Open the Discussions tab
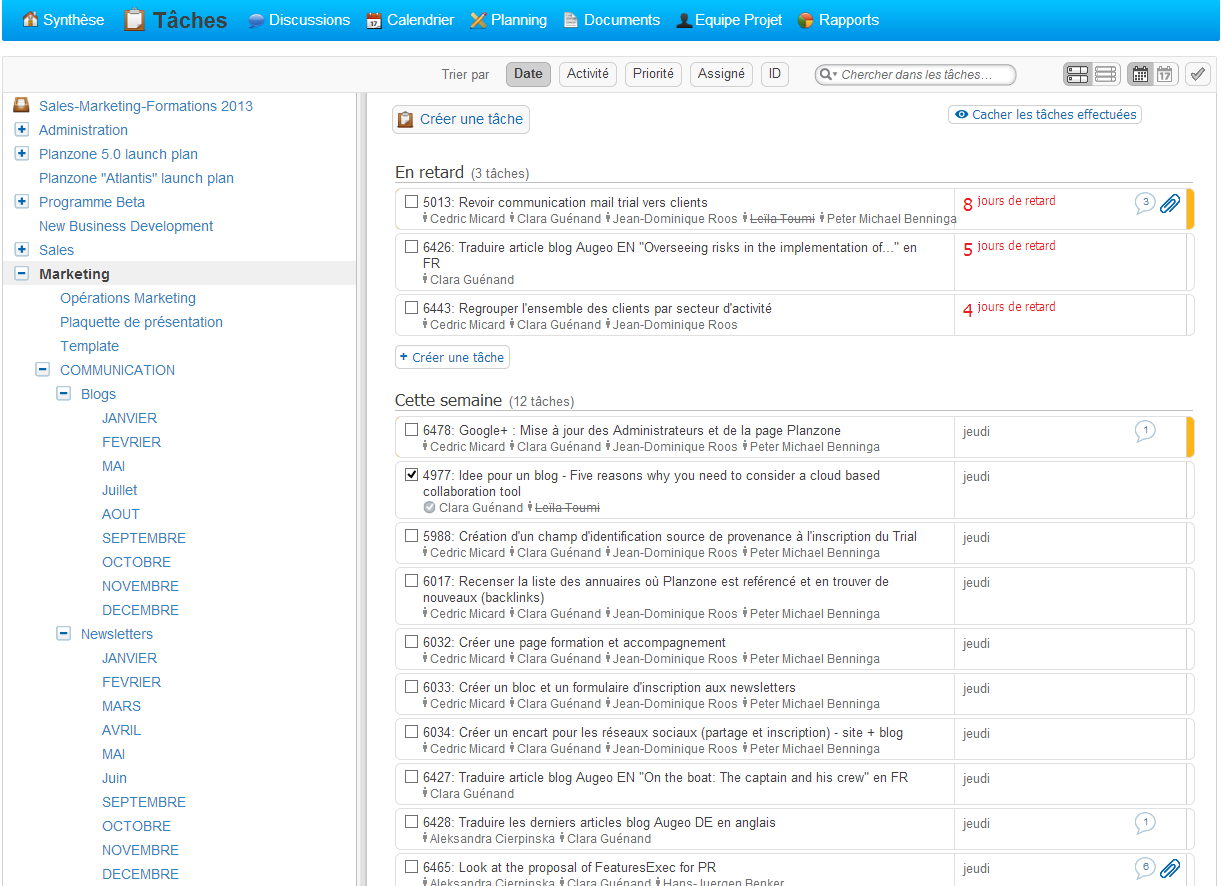1222x886 pixels. click(x=299, y=20)
